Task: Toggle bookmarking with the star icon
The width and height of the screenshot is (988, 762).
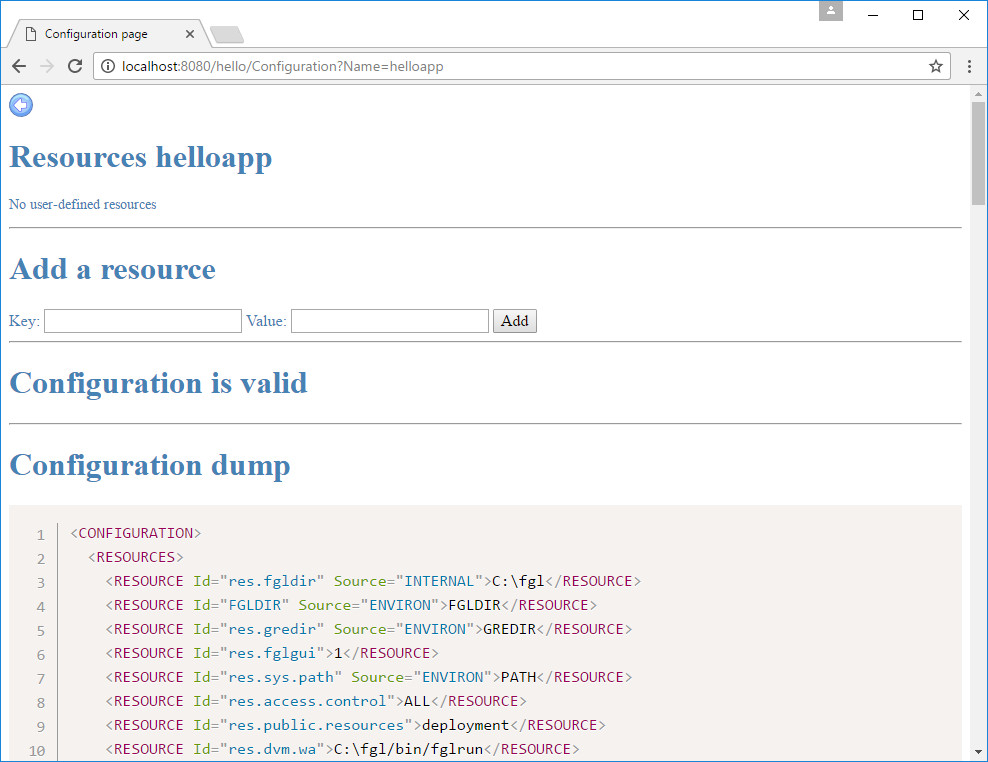Action: point(936,66)
